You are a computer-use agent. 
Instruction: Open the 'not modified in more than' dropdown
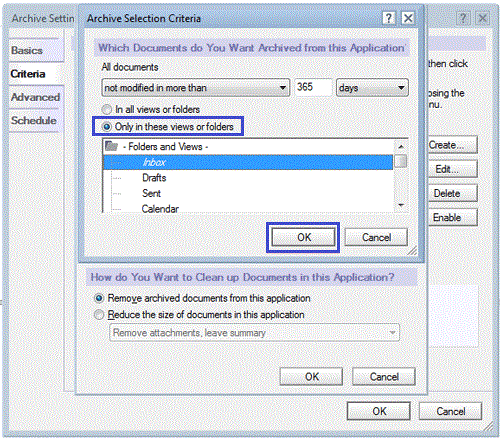tap(196, 88)
